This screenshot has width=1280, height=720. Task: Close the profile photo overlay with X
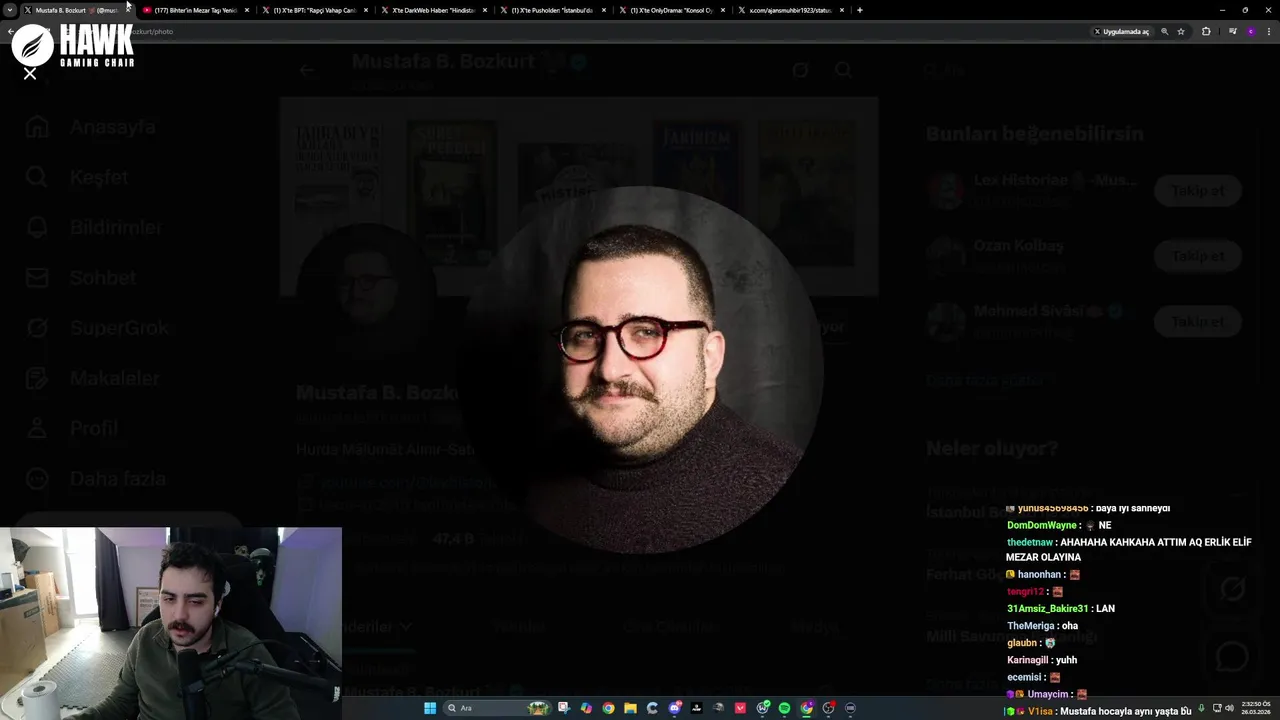(30, 73)
